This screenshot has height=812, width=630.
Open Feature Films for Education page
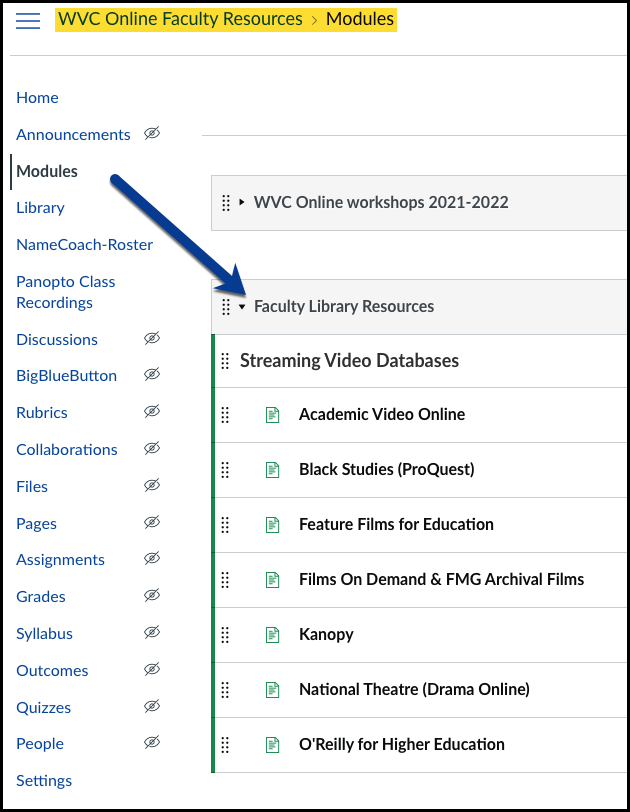[396, 524]
